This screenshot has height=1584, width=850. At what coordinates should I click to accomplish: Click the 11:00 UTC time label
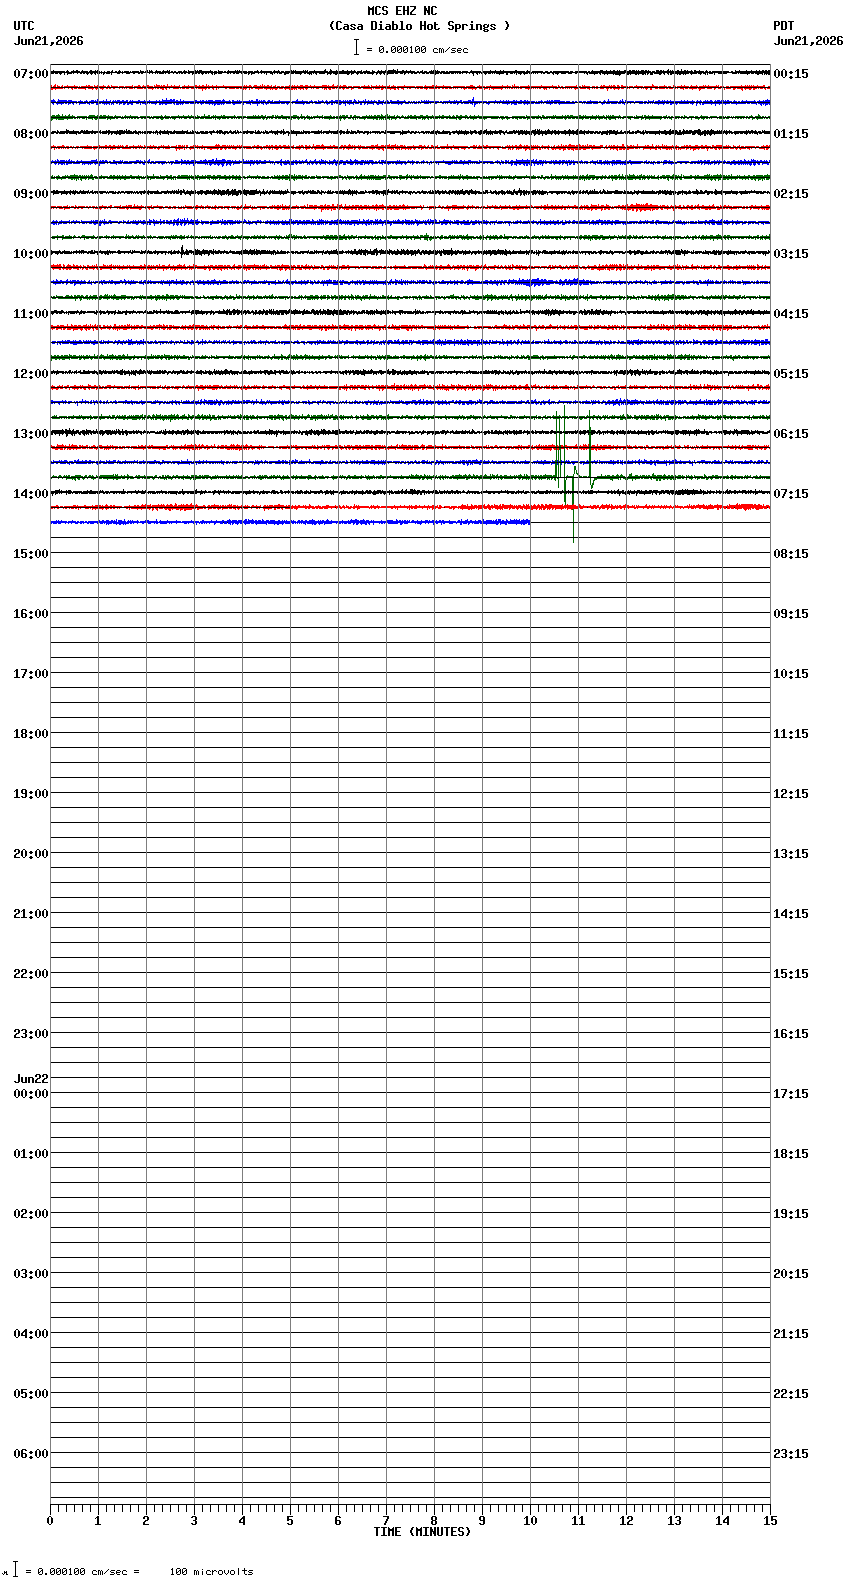tap(31, 314)
